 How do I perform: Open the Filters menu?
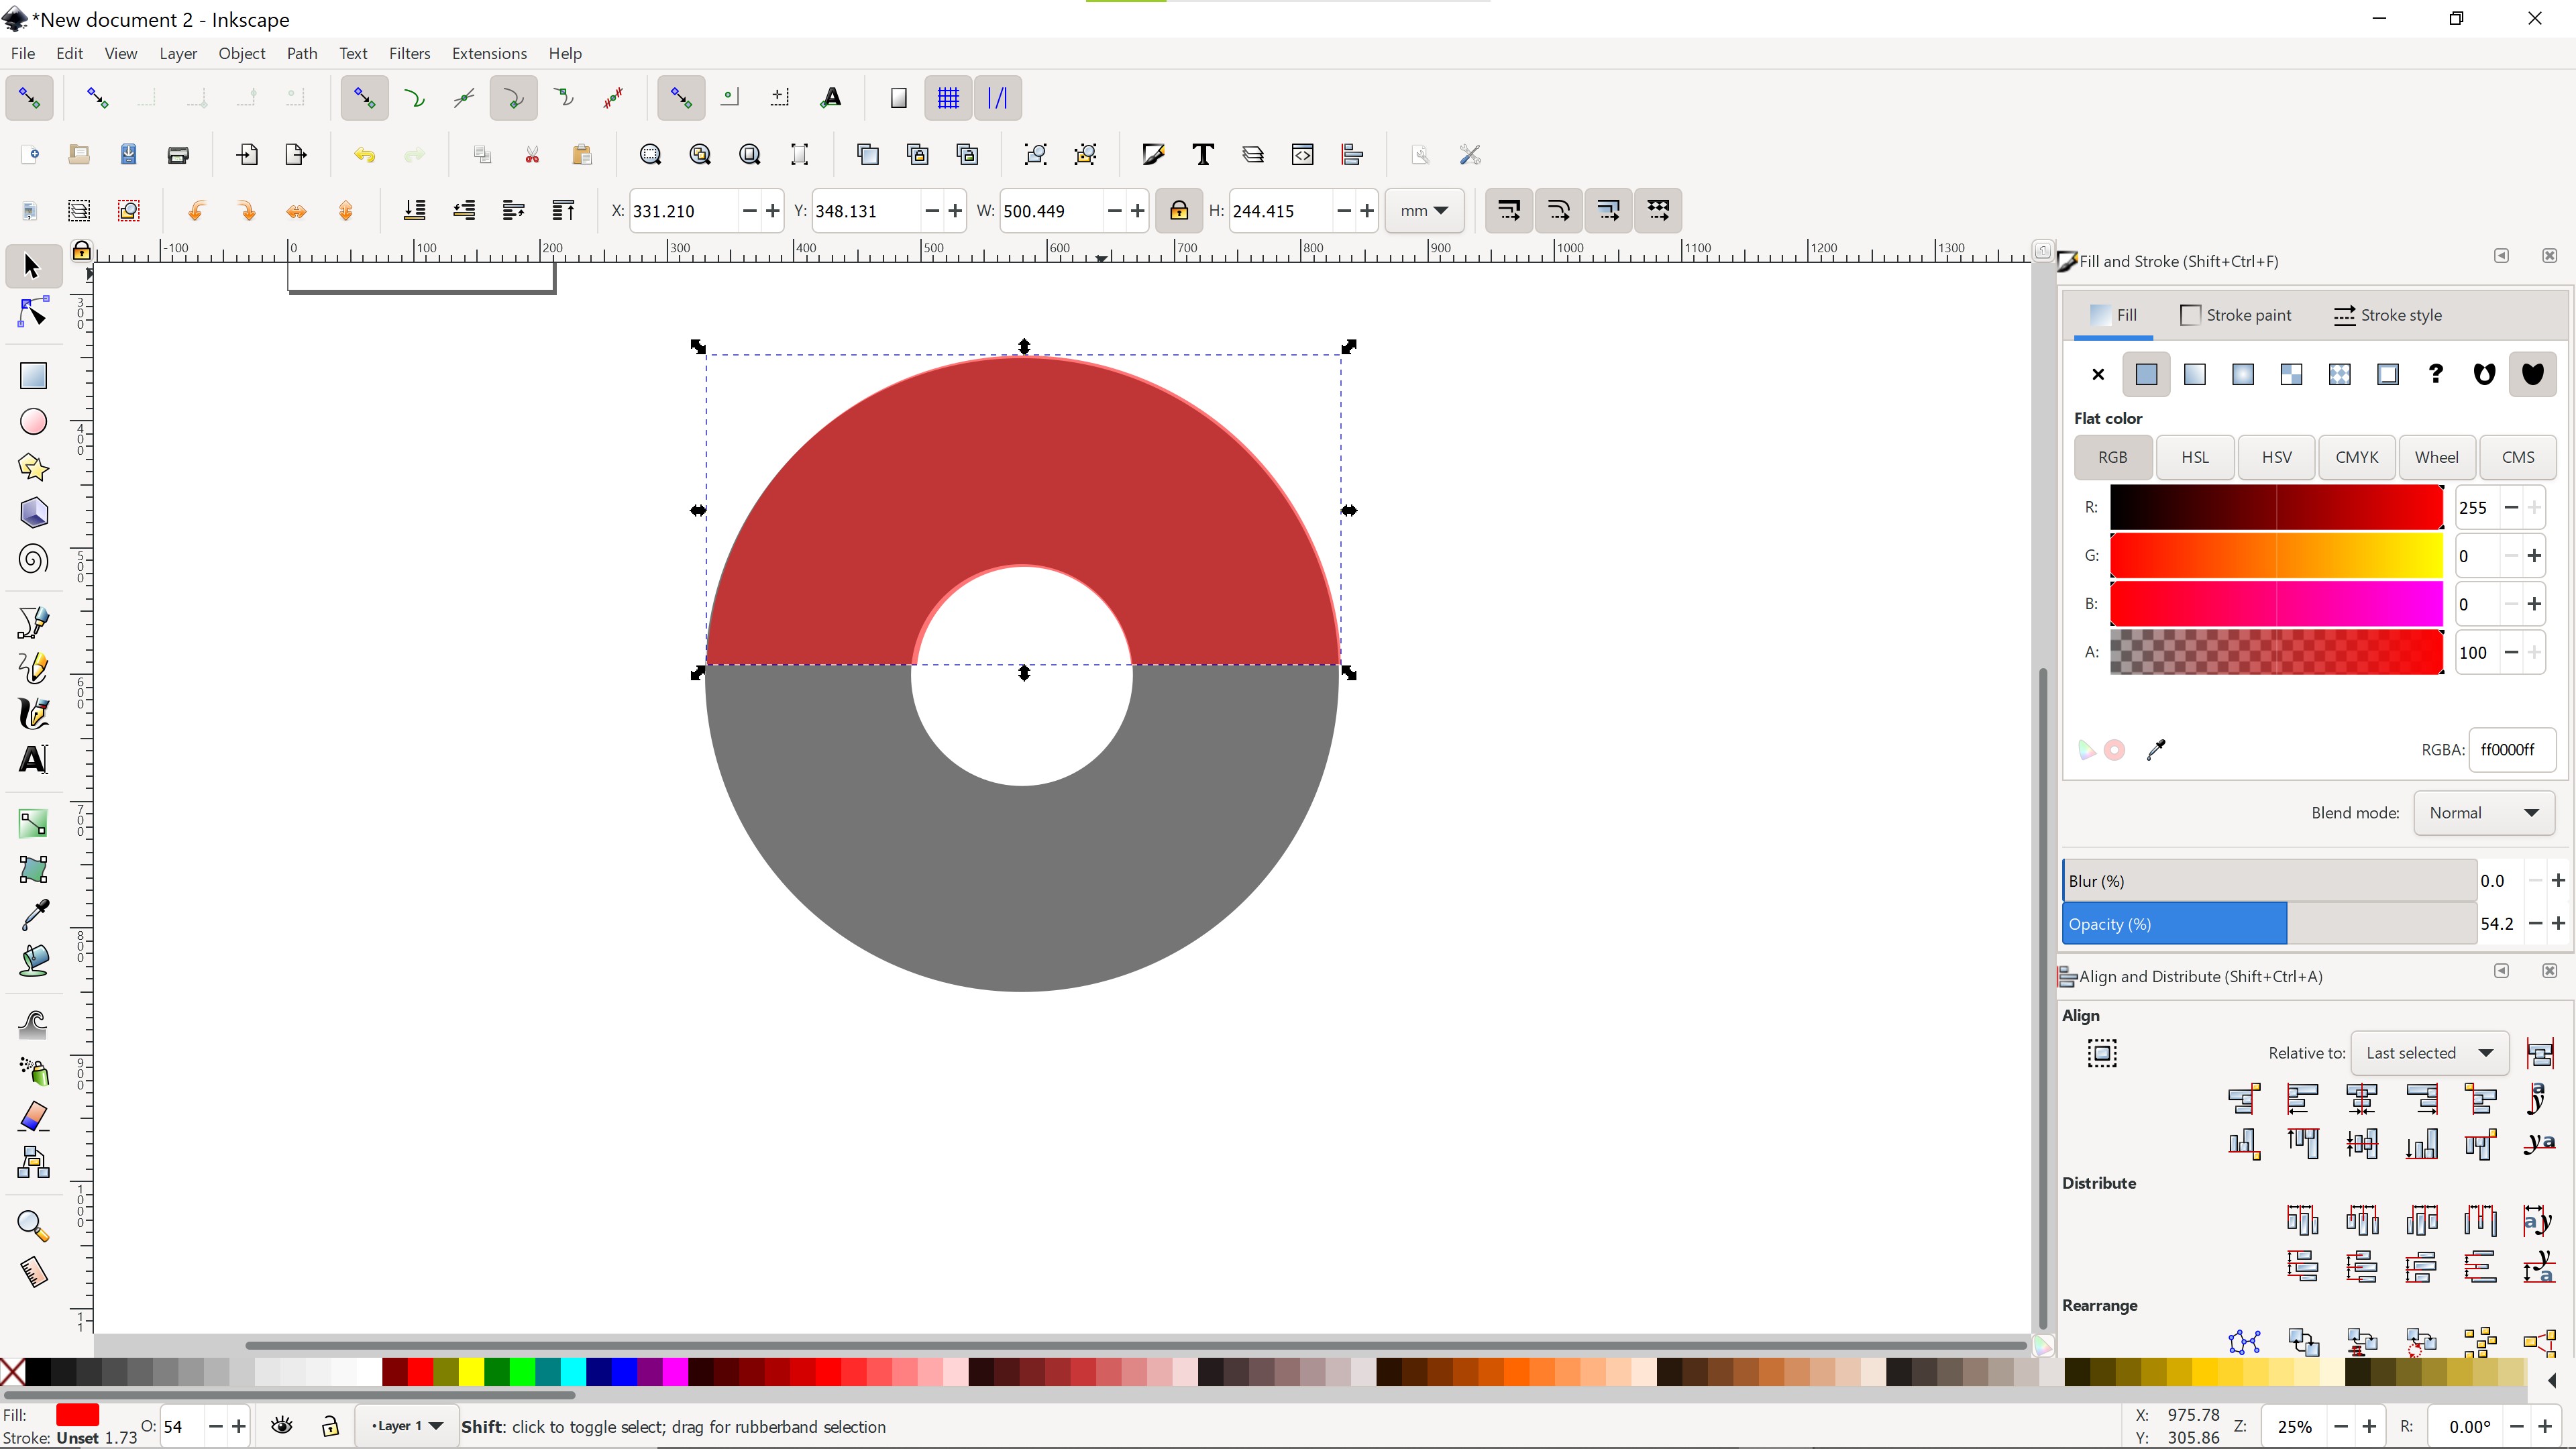409,53
